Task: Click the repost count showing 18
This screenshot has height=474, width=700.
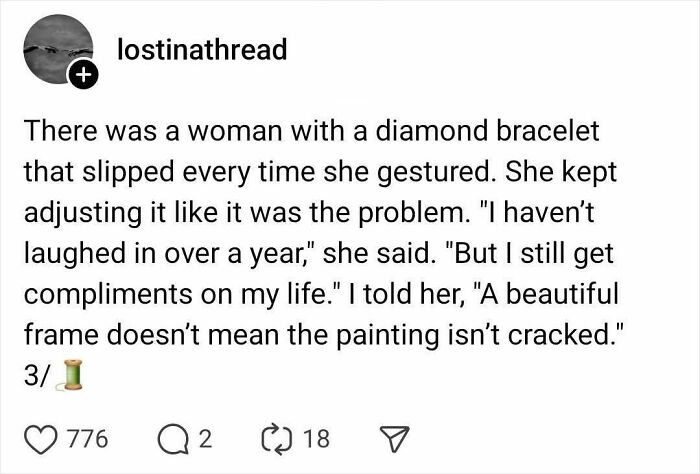Action: point(318,439)
